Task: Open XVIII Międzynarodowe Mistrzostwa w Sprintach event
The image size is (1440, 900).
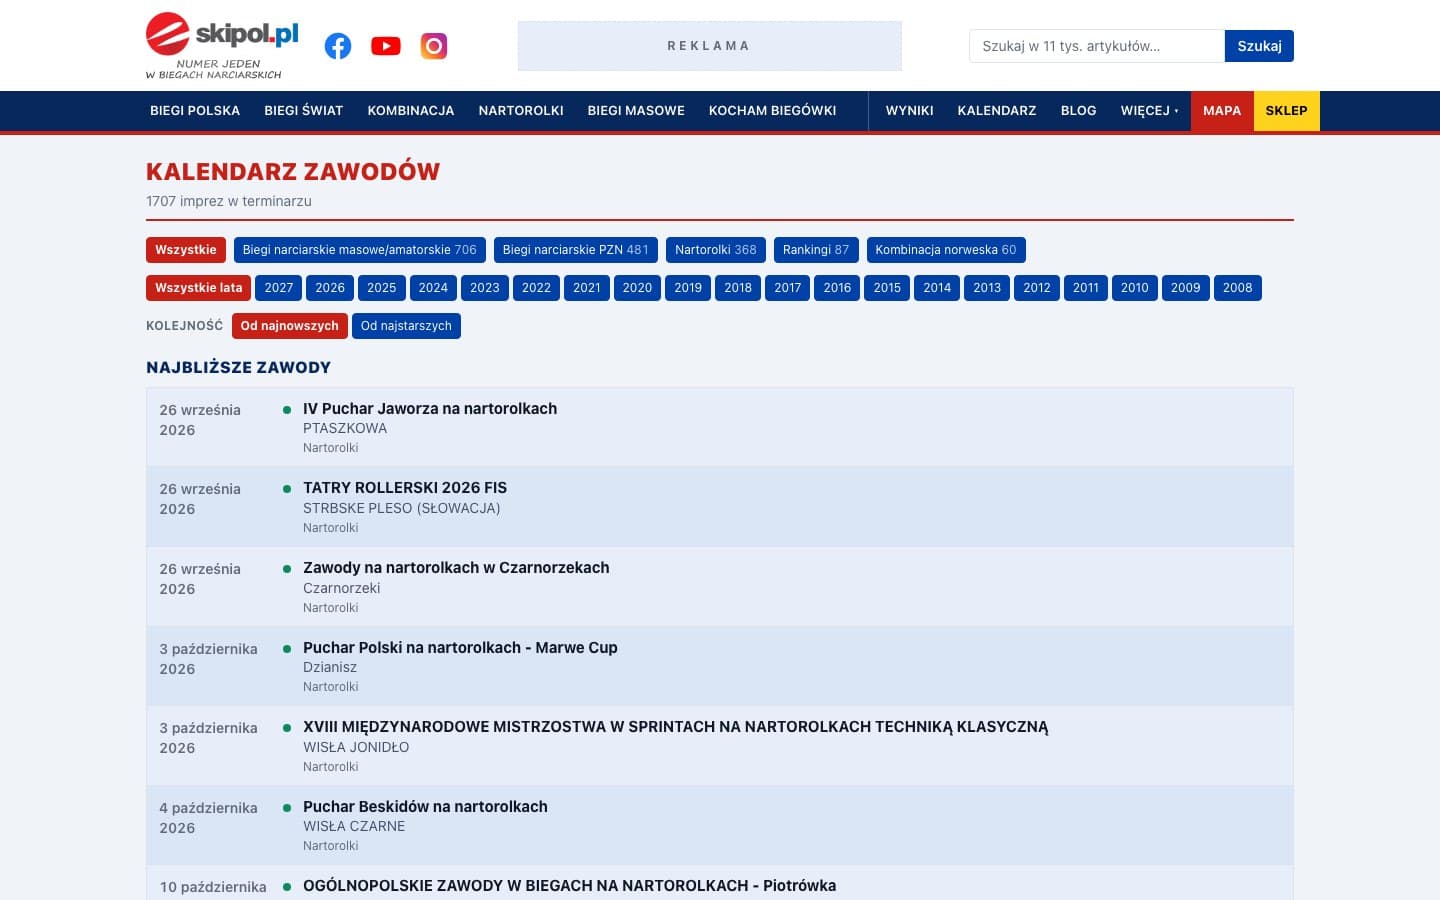Action: tap(676, 727)
